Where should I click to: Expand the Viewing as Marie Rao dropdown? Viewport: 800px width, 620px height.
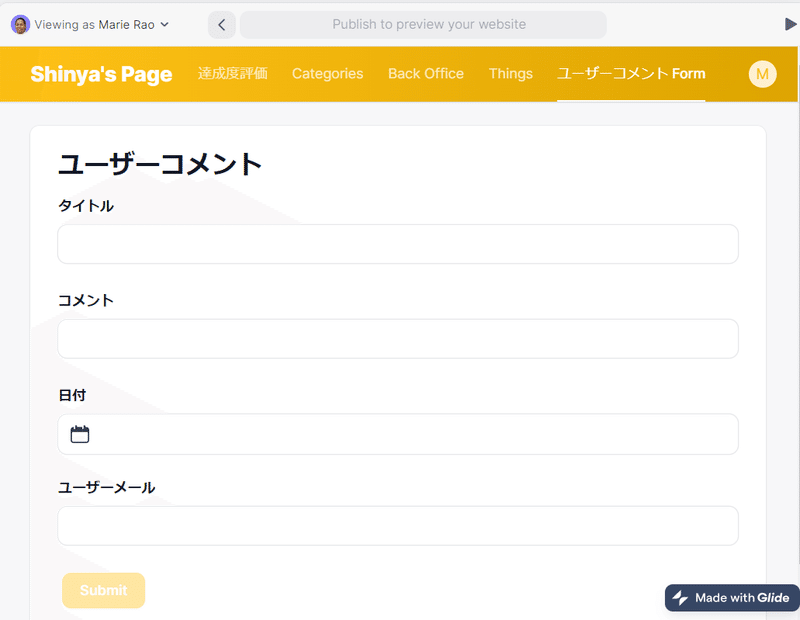point(90,24)
